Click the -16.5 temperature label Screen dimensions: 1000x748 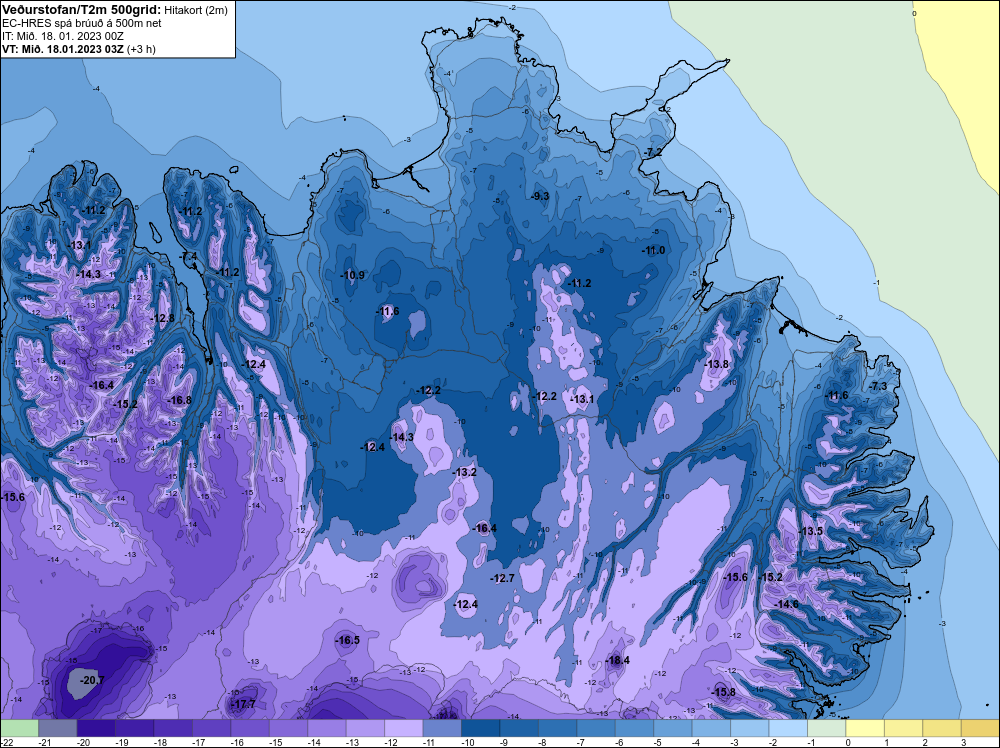pyautogui.click(x=349, y=640)
